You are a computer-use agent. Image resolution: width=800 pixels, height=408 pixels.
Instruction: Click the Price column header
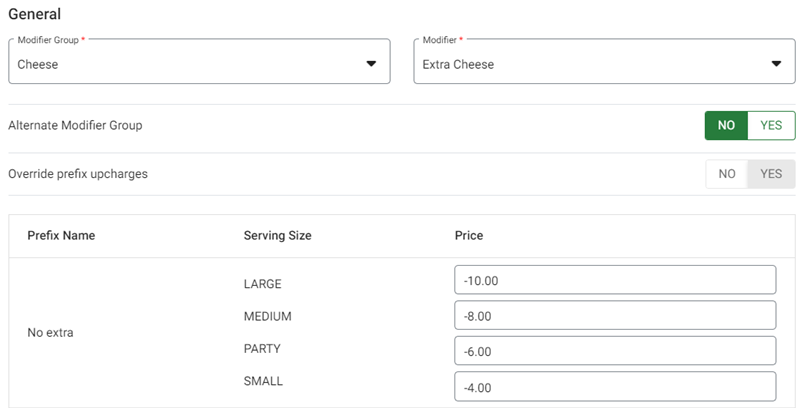click(469, 236)
